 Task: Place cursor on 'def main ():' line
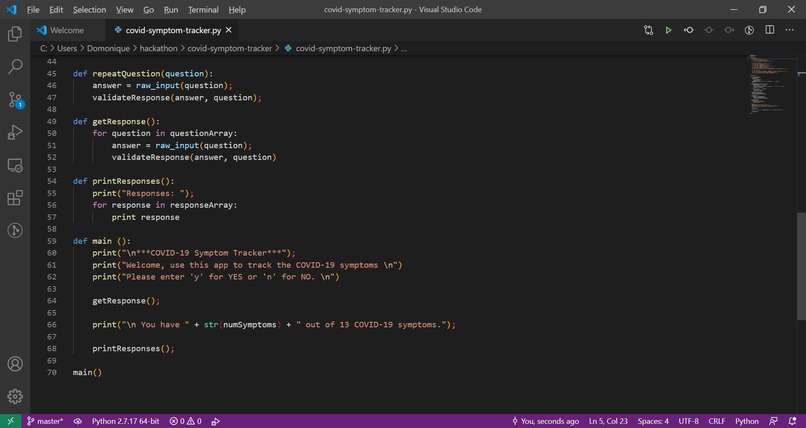102,241
